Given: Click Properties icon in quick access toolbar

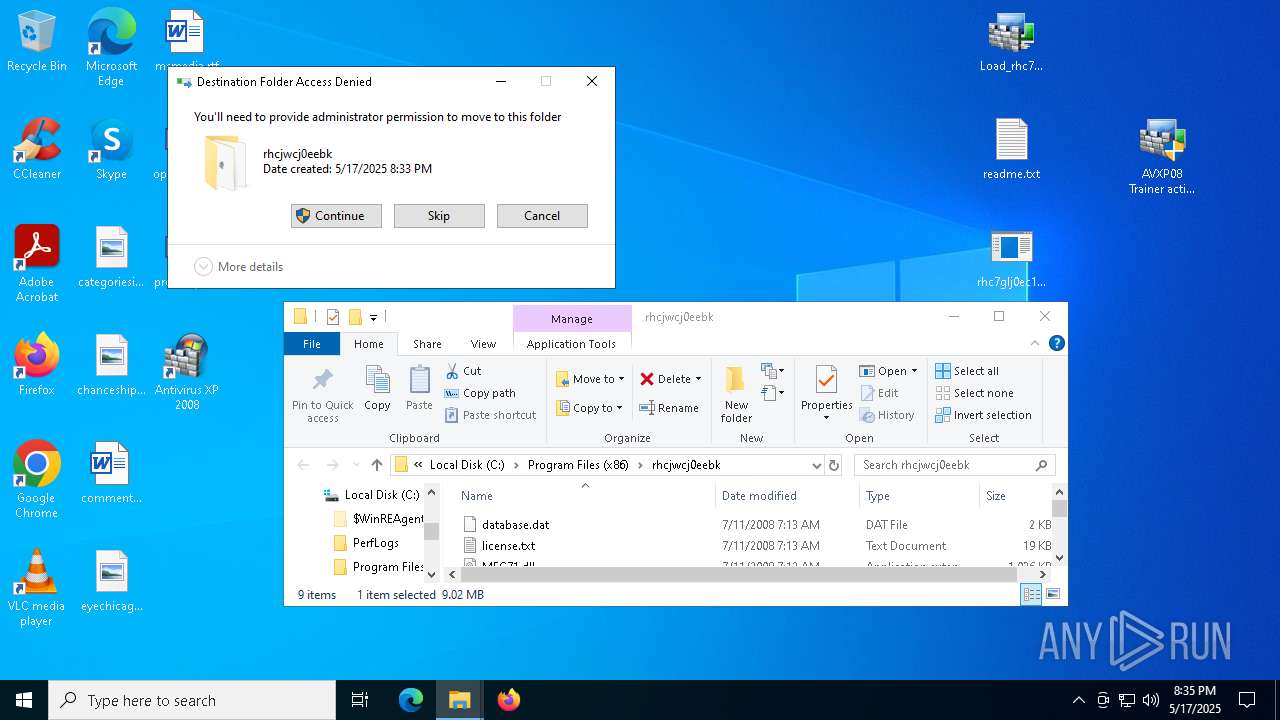Looking at the screenshot, I should [x=333, y=317].
